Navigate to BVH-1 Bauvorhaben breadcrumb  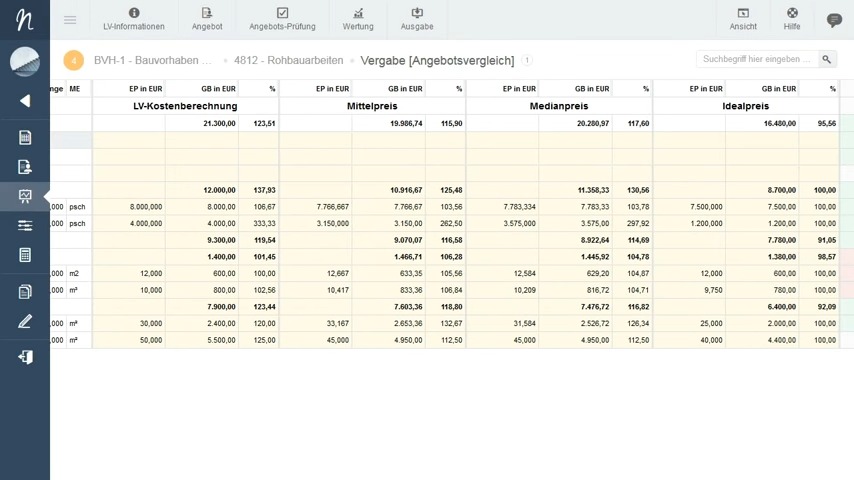coord(152,61)
